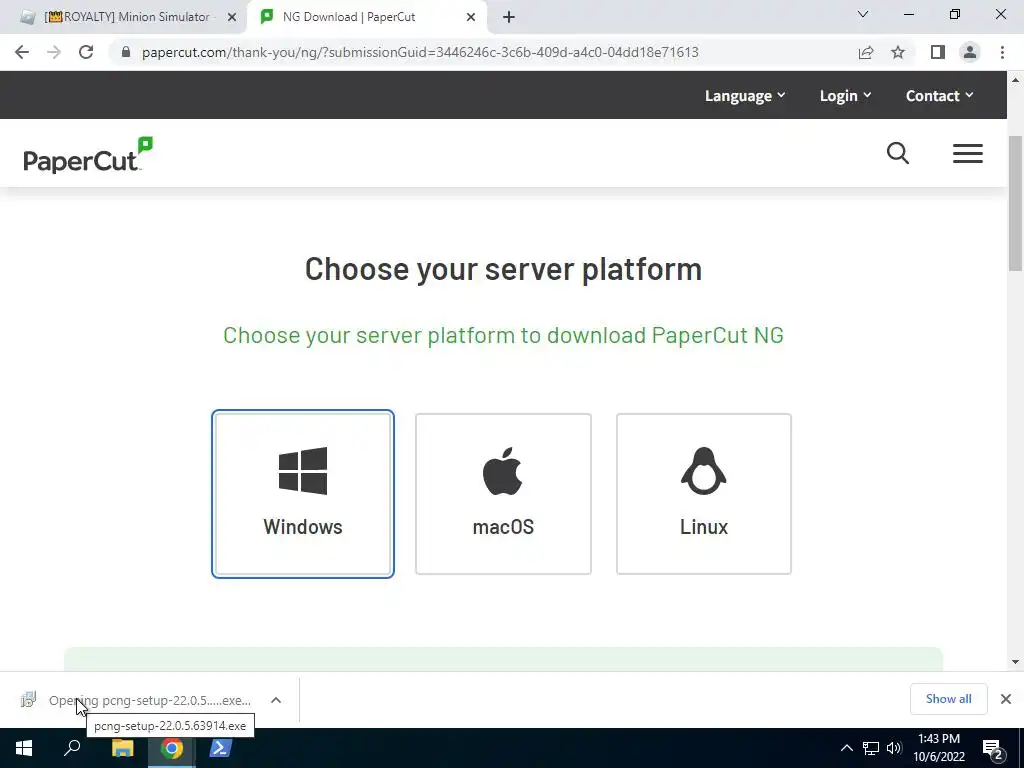Choose the Windows platform card
This screenshot has height=768, width=1024.
[302, 494]
